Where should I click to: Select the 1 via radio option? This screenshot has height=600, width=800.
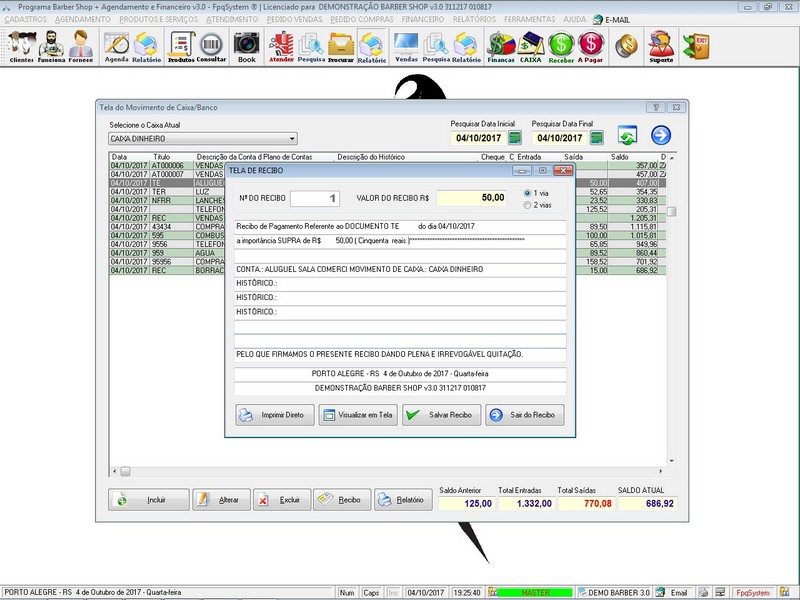pyautogui.click(x=529, y=193)
